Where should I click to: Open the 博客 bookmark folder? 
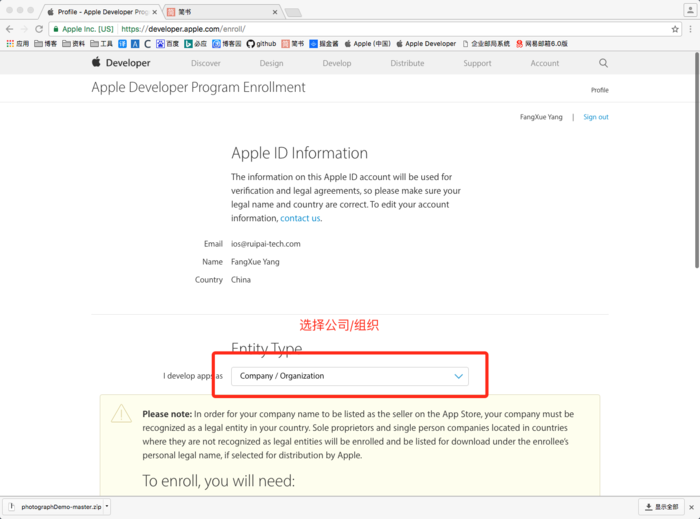(46, 44)
